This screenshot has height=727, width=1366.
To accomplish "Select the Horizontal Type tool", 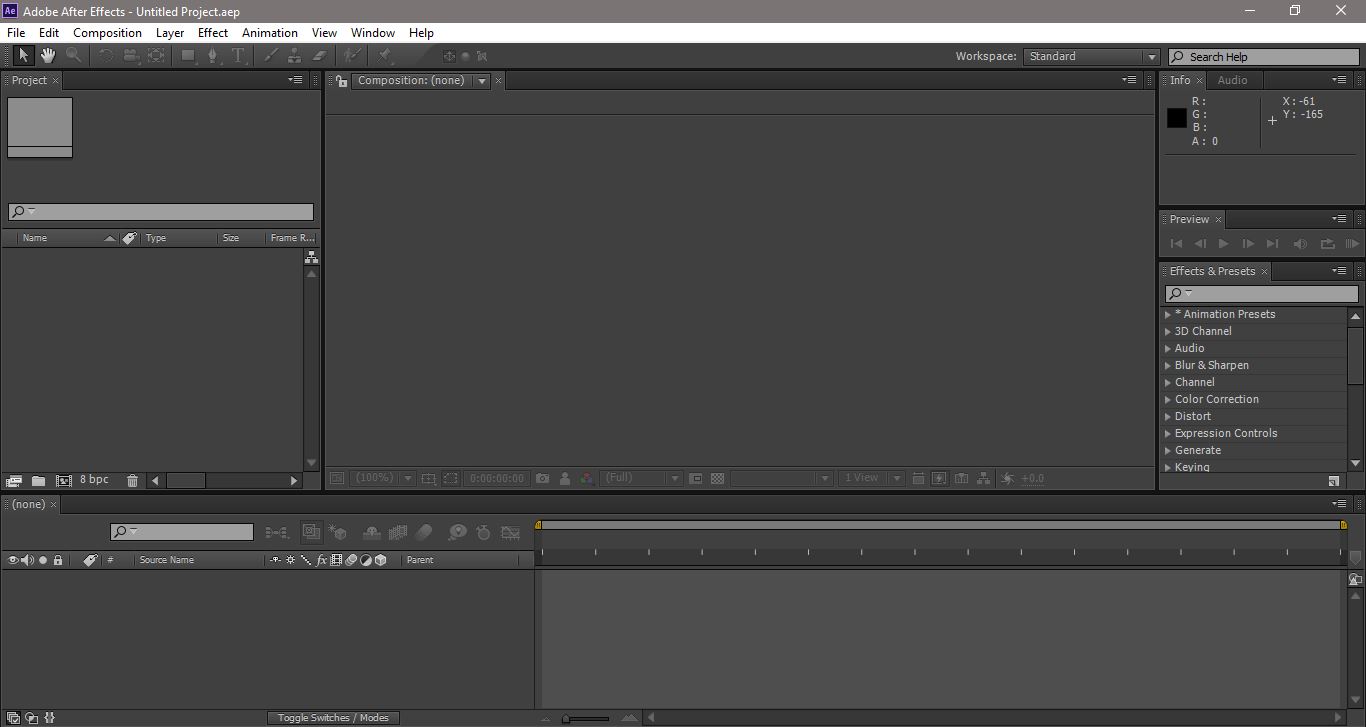I will [238, 56].
